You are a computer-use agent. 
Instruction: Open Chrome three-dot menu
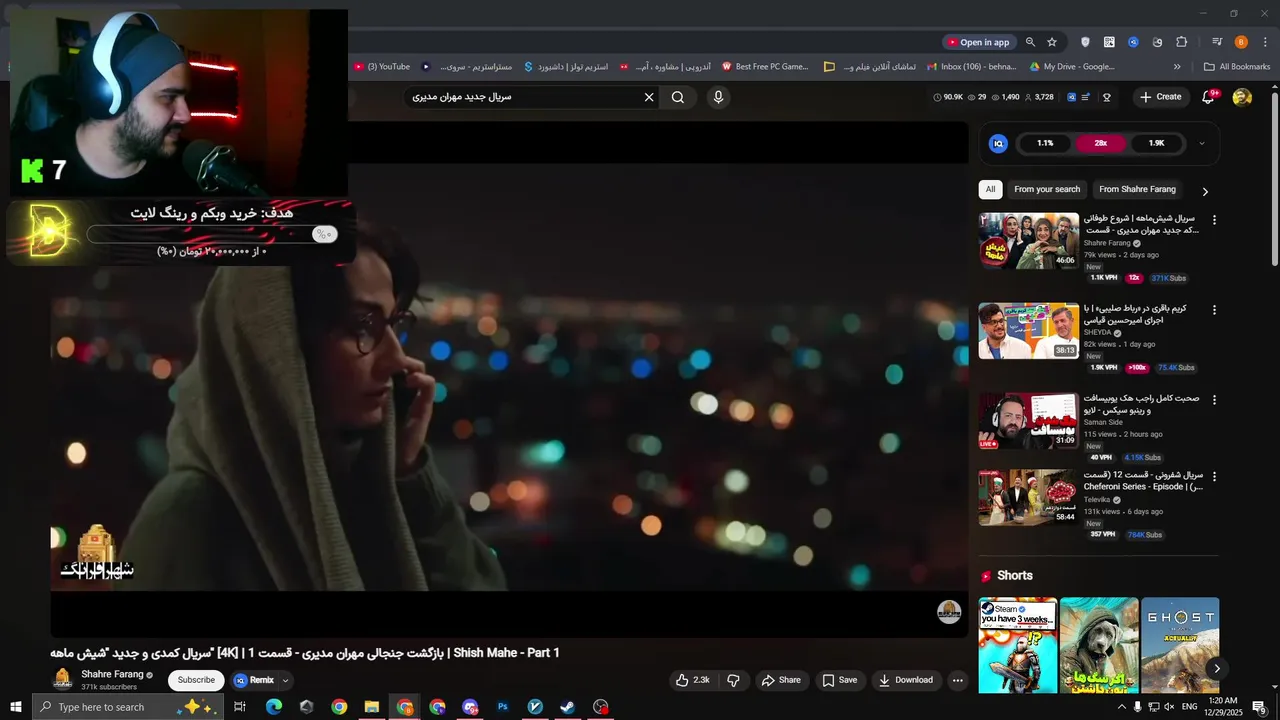[1265, 42]
